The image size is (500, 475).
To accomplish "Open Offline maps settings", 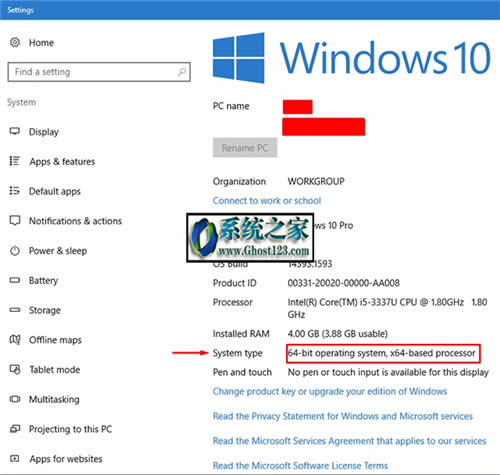I will point(55,340).
